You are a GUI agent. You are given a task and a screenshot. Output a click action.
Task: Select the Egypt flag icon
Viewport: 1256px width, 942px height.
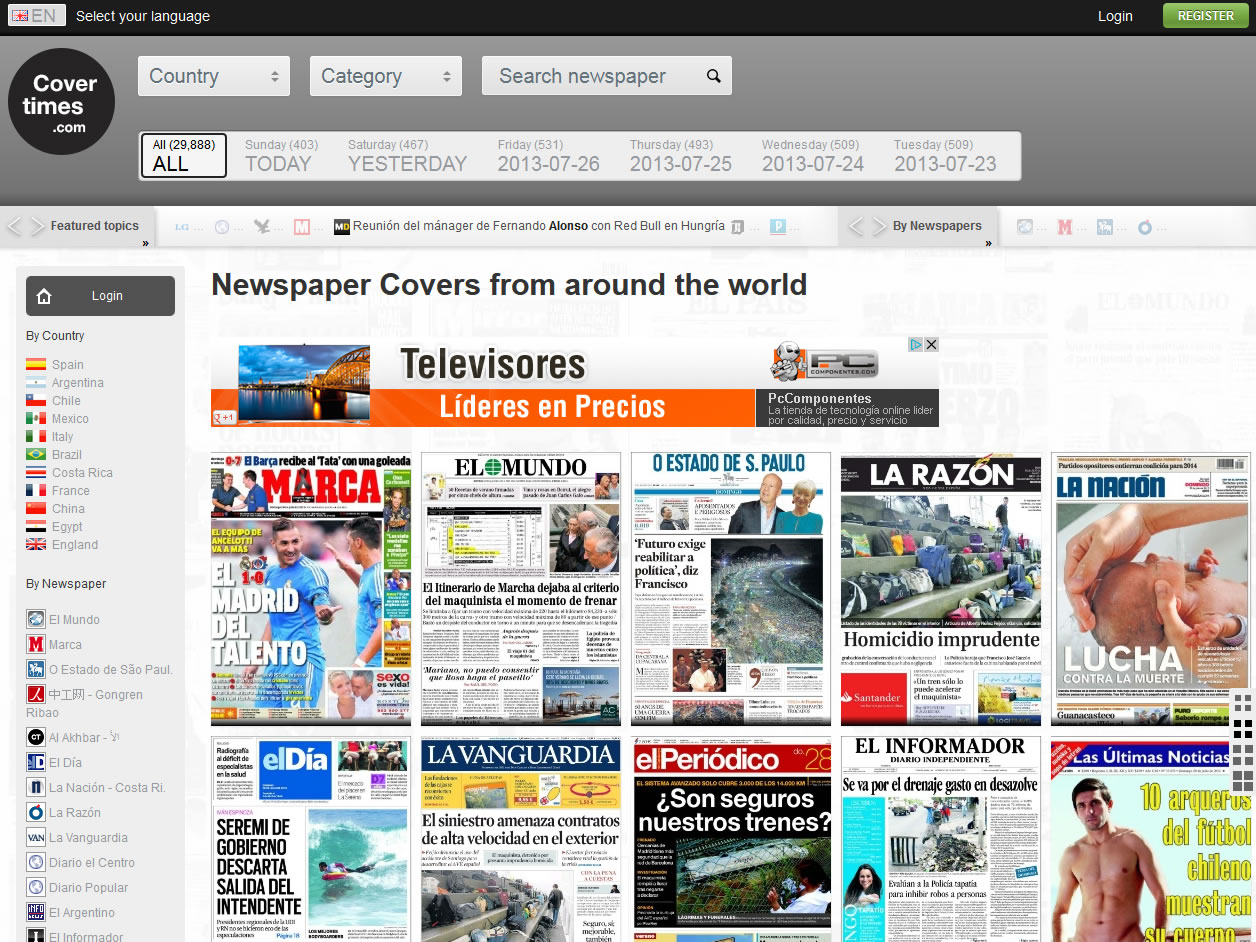(36, 527)
